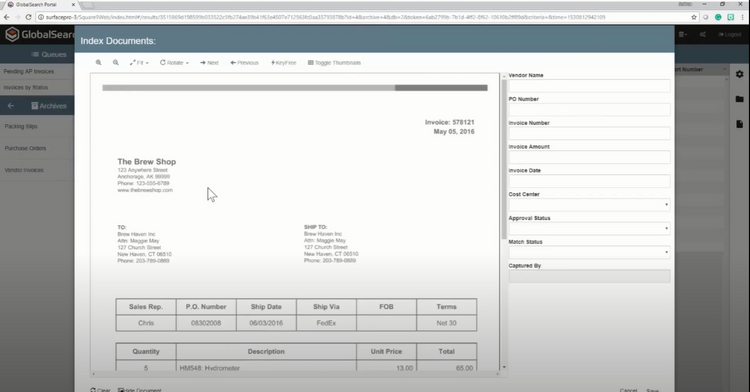Click the back arrow beside Archives
The image size is (750, 392).
point(11,106)
